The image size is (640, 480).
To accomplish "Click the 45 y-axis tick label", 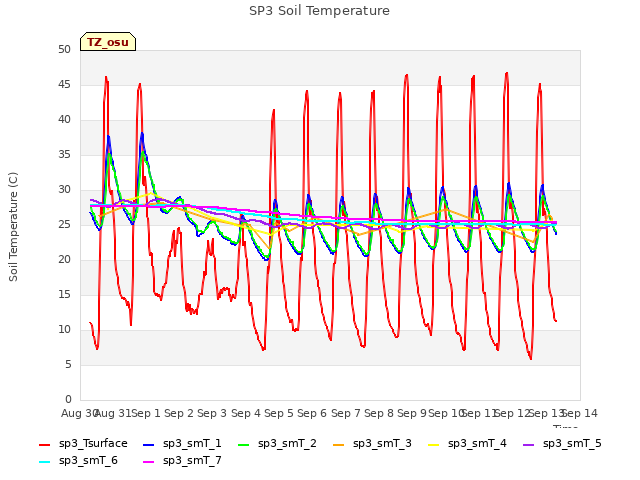I will coord(64,84).
